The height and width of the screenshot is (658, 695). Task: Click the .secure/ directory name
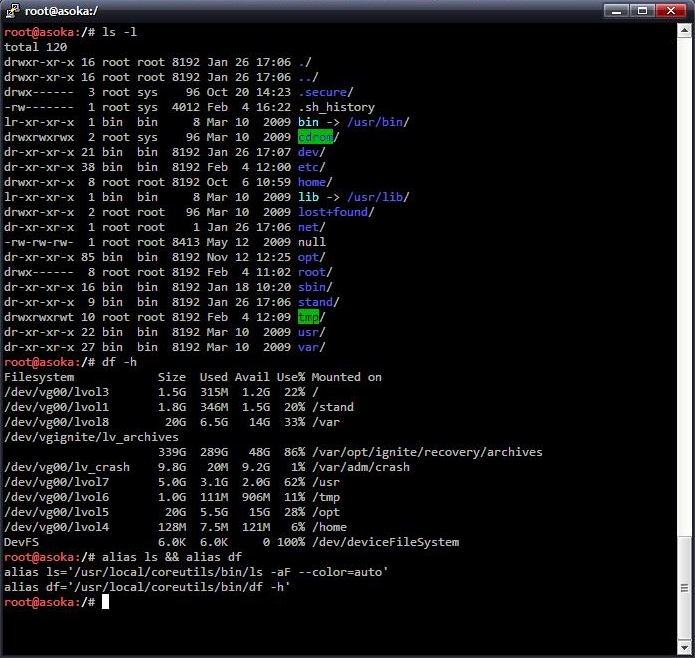pos(325,92)
